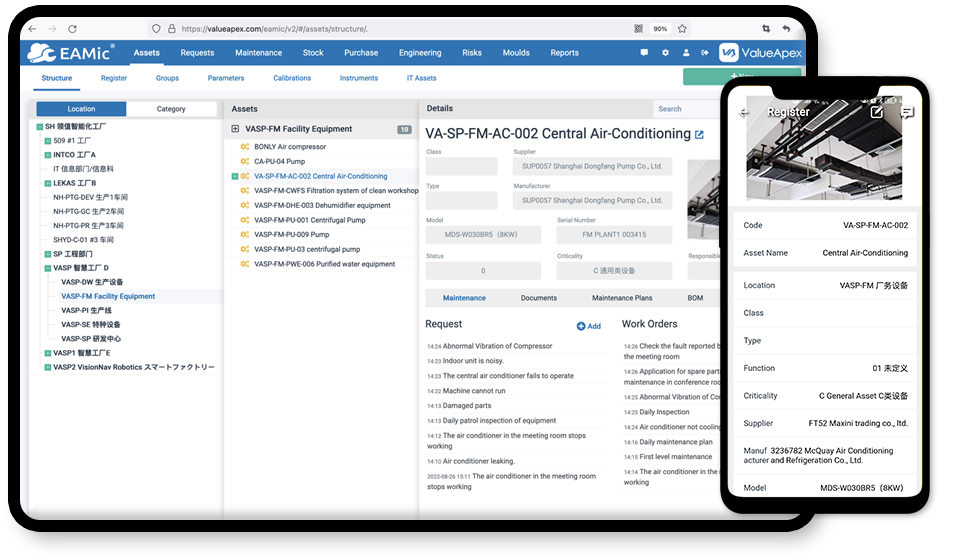Click the Model field MDS-W030BR5 (8KW)

pyautogui.click(x=483, y=235)
